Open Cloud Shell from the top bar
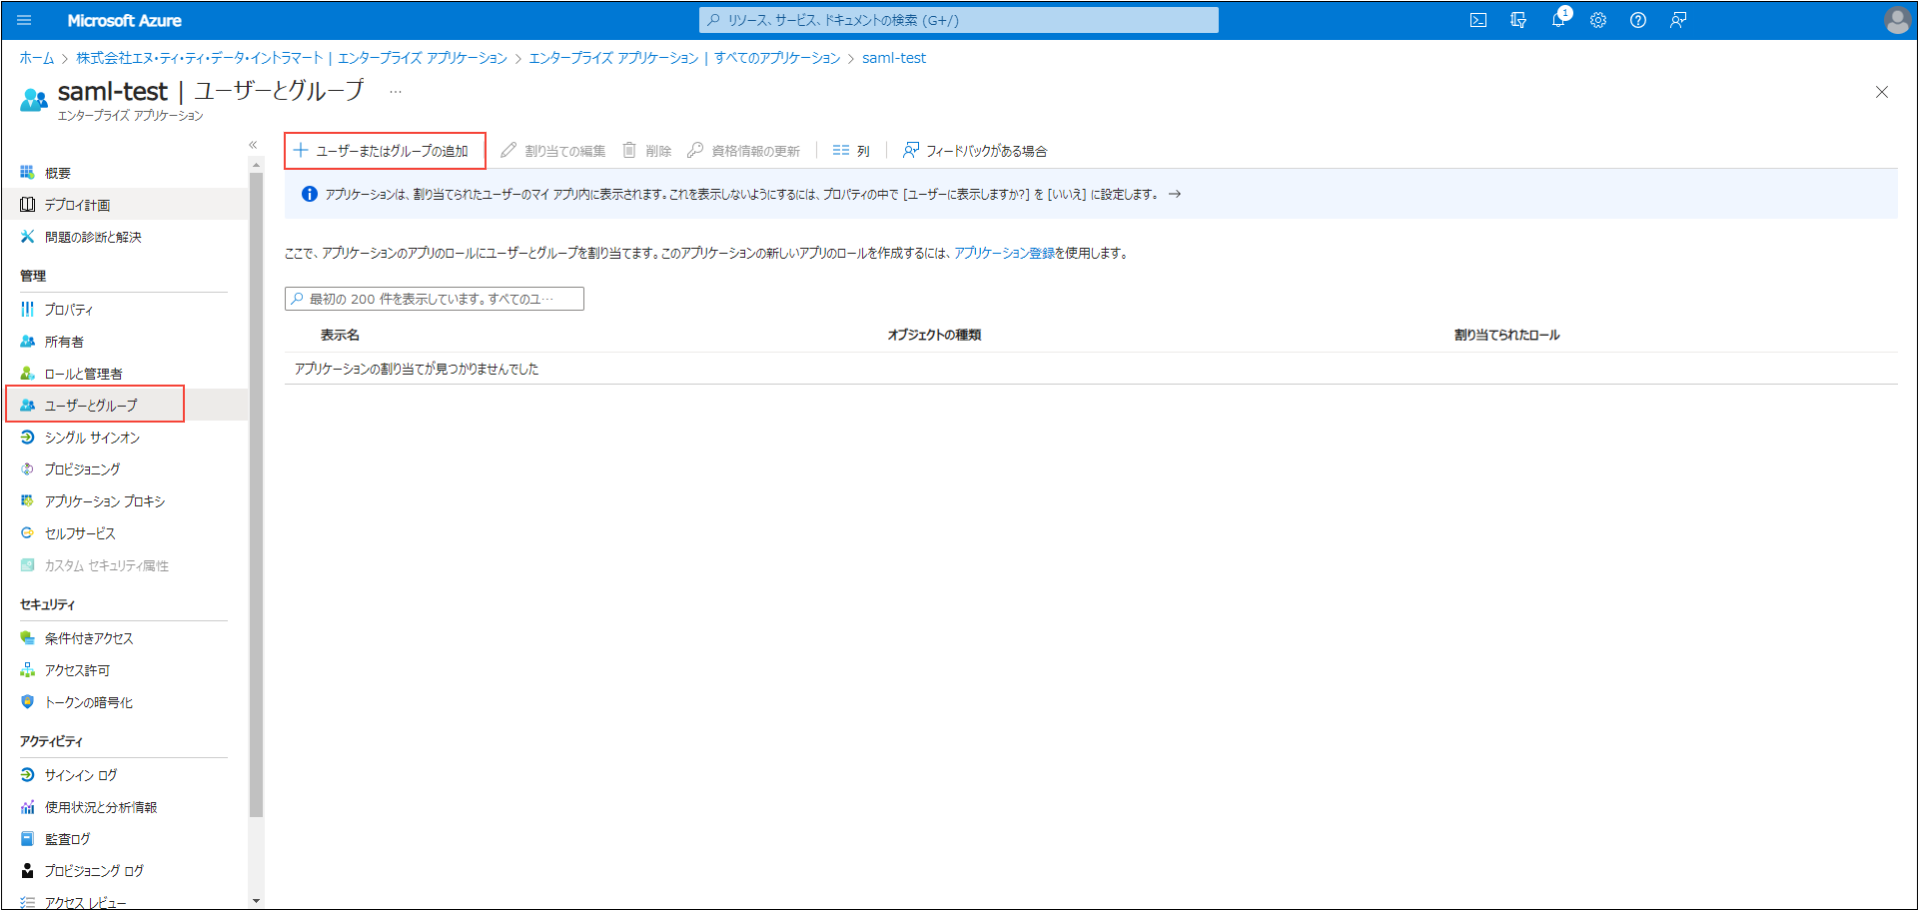Image resolution: width=1920 pixels, height=910 pixels. [1478, 20]
